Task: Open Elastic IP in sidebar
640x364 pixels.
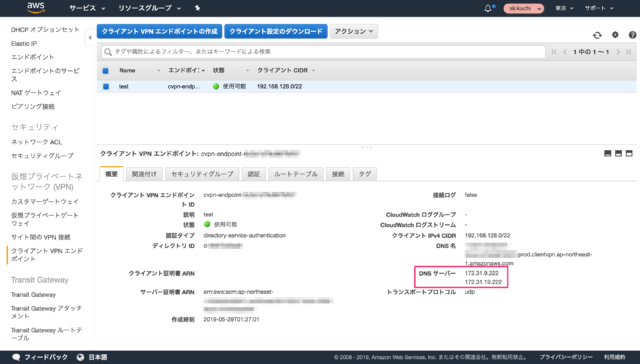Action: click(24, 44)
